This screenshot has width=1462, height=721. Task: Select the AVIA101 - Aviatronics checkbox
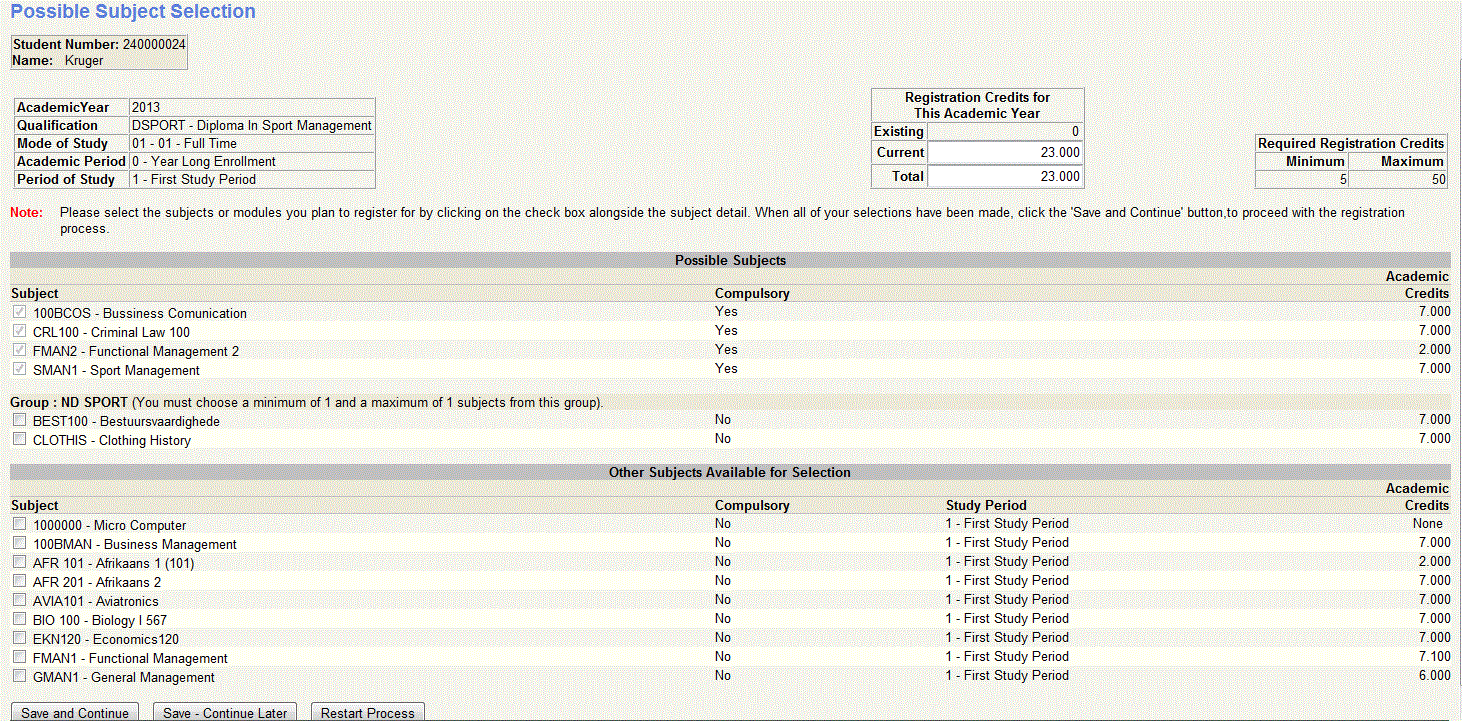coord(18,599)
